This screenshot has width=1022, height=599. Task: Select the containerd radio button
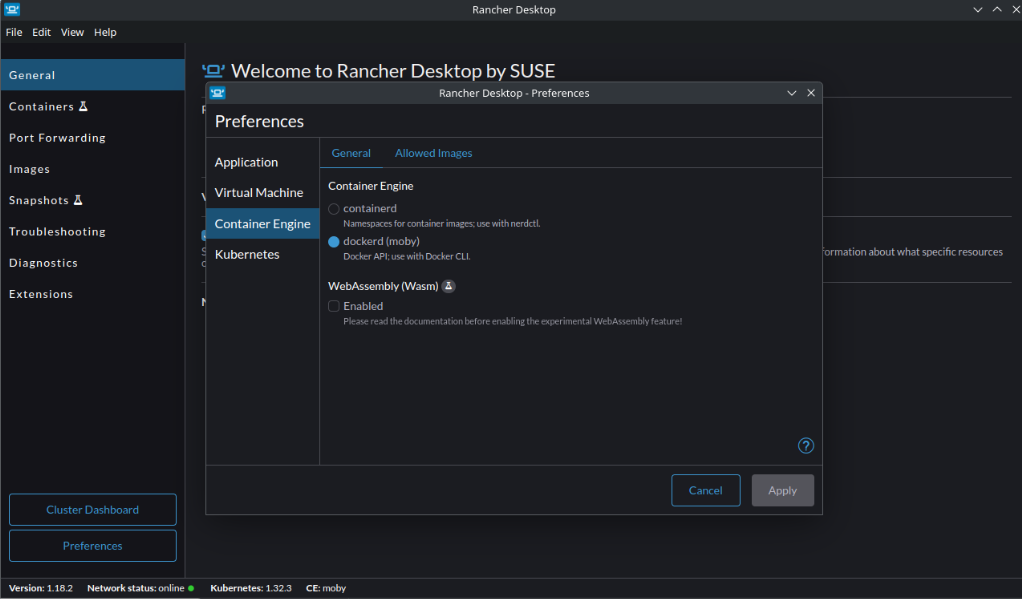pos(334,209)
